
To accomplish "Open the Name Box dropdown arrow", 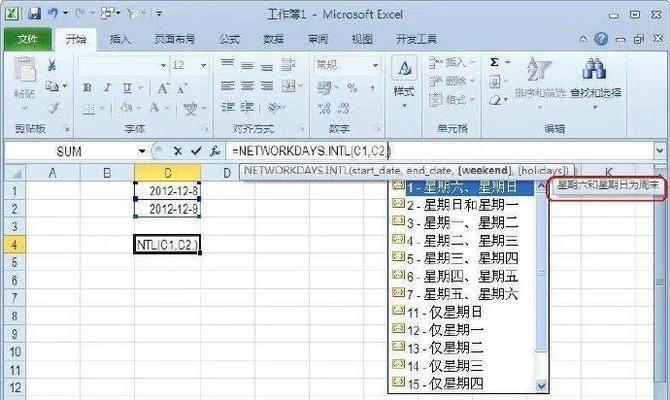I will coord(142,151).
